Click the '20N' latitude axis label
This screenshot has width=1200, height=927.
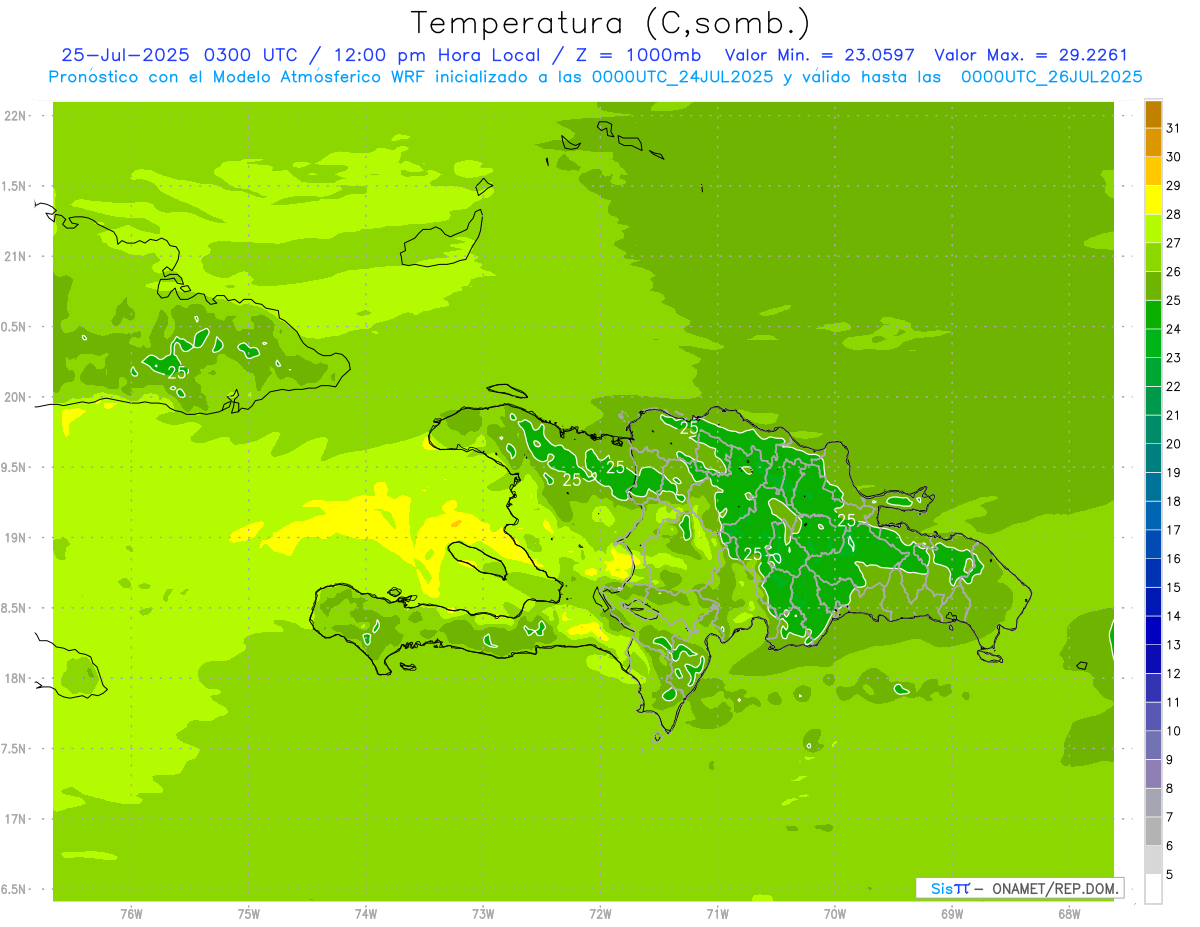pos(15,397)
